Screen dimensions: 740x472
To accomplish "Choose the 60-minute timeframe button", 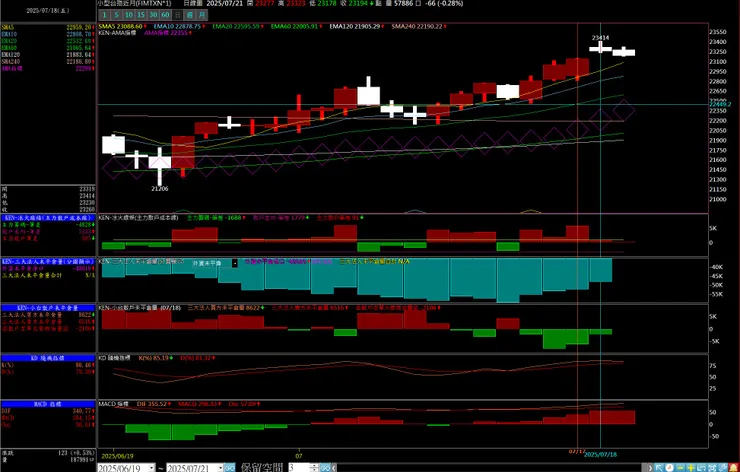I will [x=165, y=15].
